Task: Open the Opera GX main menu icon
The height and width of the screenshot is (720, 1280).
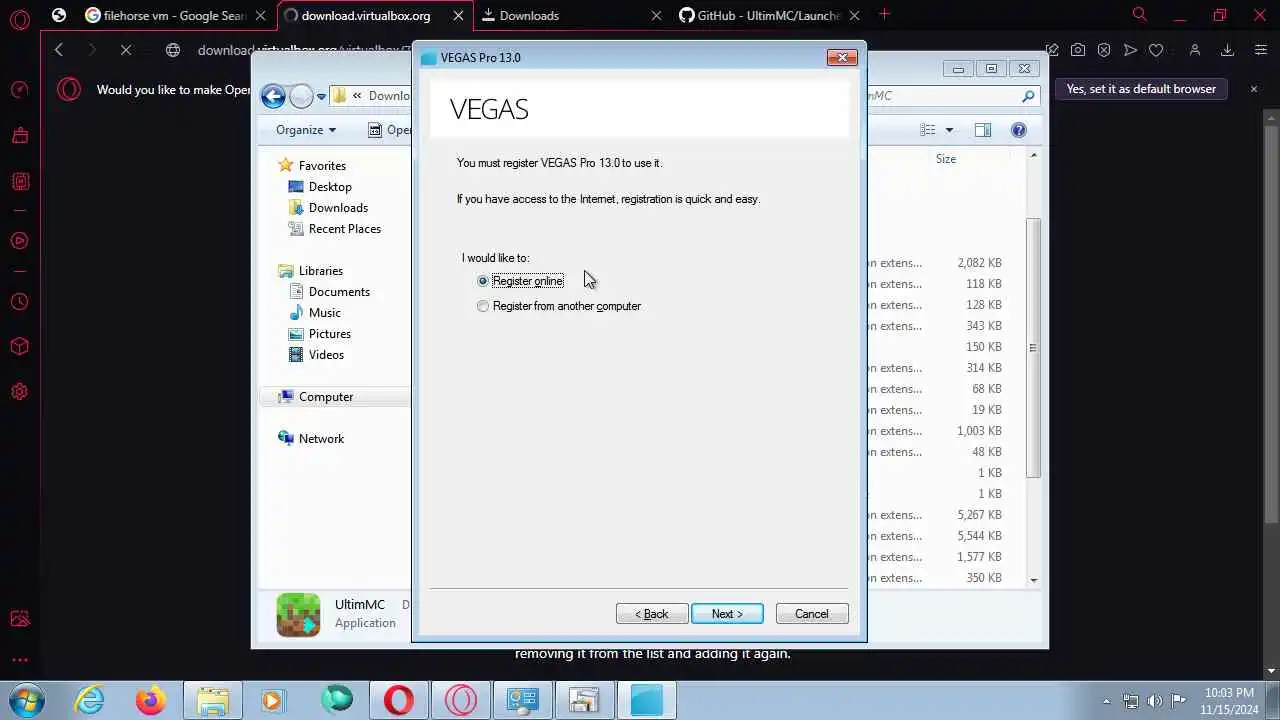Action: click(19, 19)
